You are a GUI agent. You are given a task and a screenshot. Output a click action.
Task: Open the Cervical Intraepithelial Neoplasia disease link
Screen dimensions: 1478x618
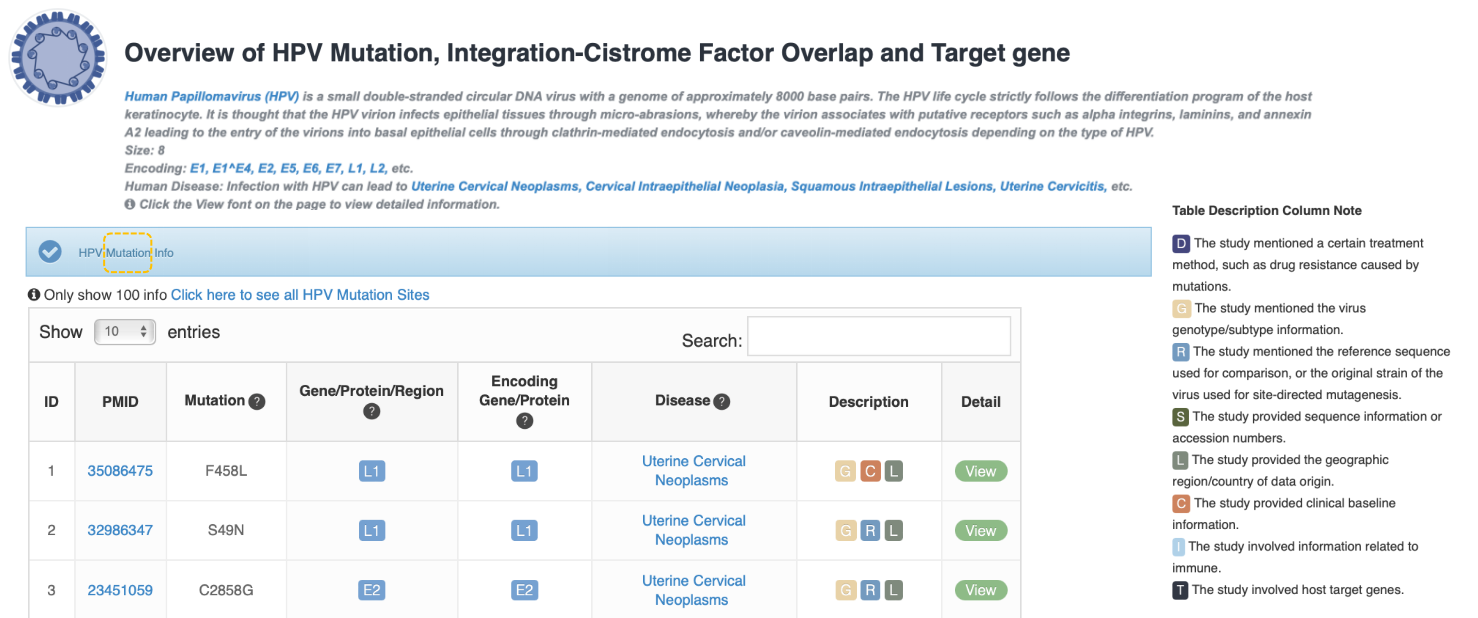[686, 186]
